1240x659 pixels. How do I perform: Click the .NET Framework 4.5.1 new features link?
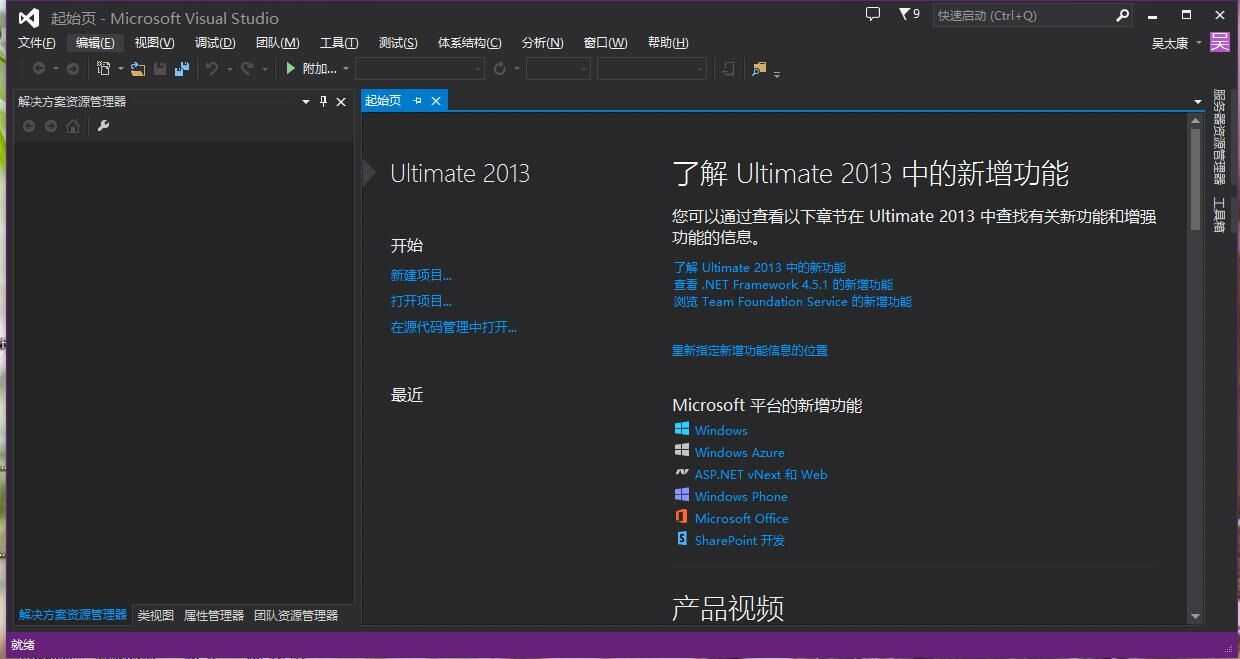(783, 285)
